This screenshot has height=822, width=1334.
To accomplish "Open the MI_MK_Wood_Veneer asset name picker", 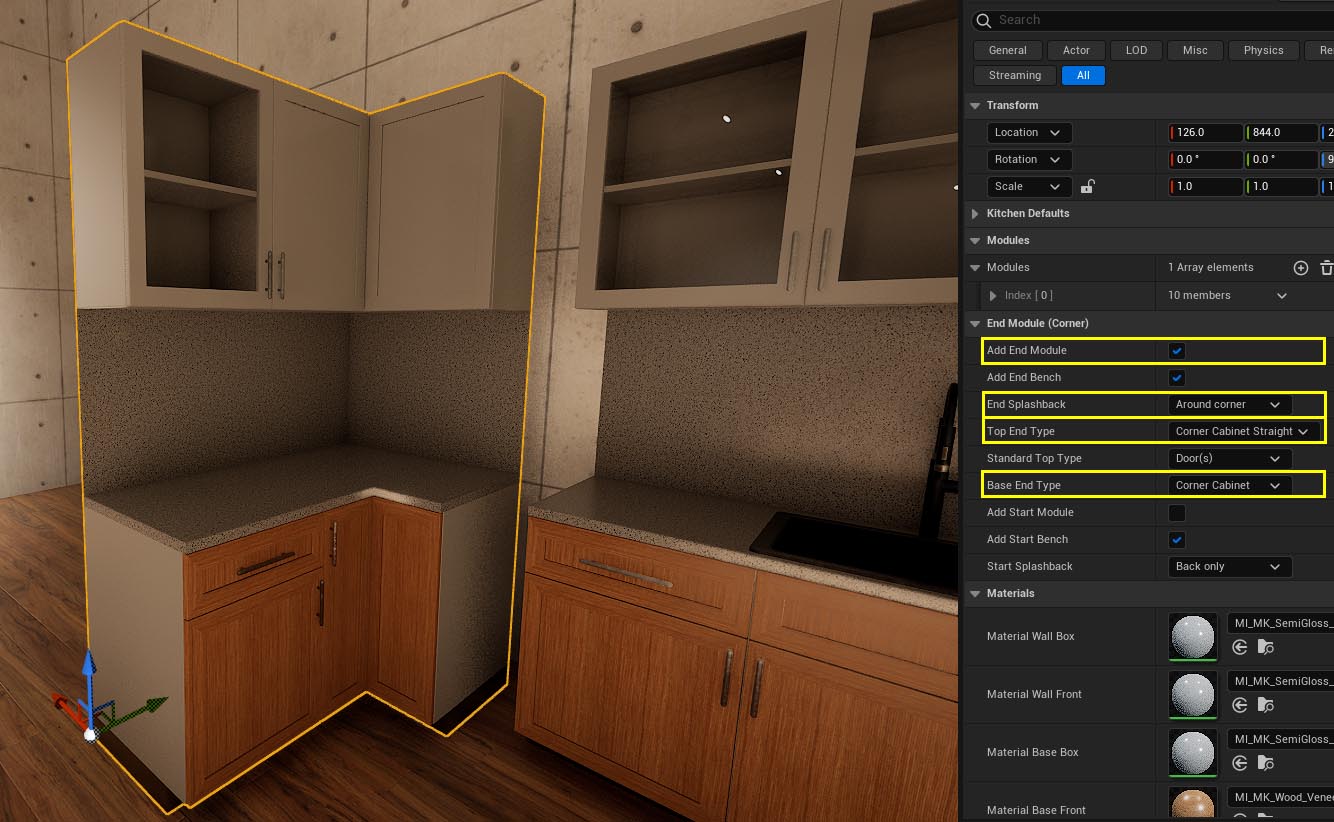I will (1281, 797).
